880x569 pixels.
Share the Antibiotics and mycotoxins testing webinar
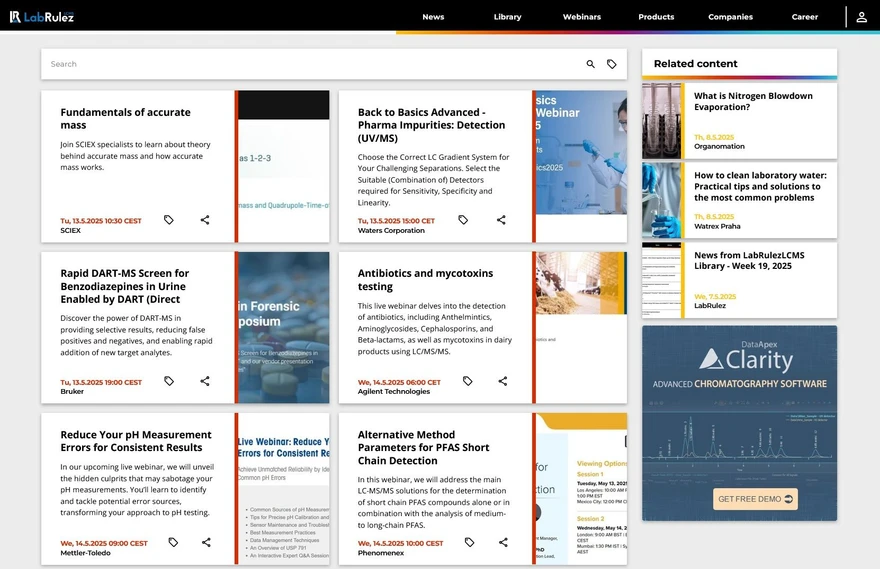point(503,381)
